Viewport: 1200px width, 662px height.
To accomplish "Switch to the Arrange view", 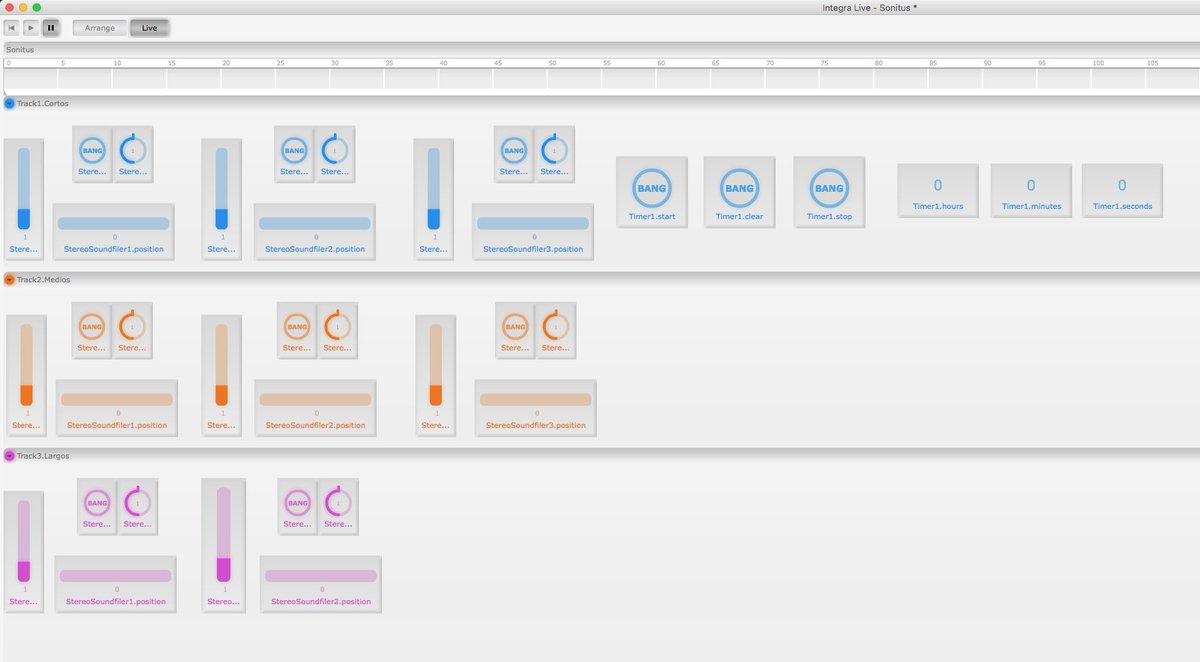I will point(100,28).
